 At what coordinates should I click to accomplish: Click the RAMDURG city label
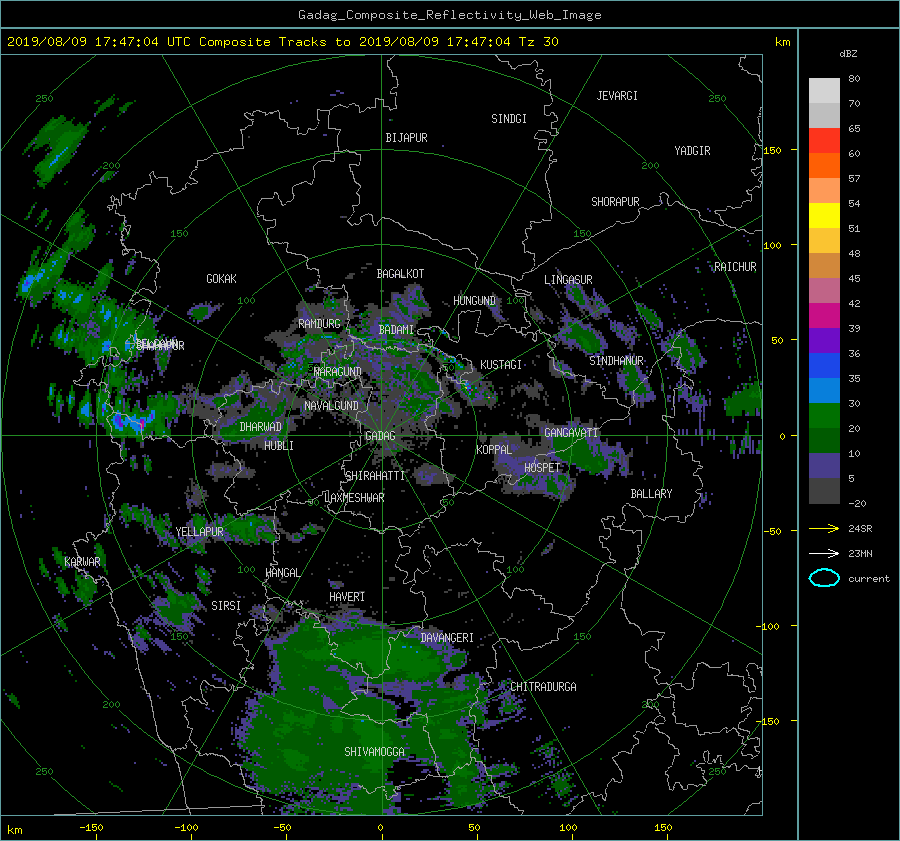(x=319, y=324)
